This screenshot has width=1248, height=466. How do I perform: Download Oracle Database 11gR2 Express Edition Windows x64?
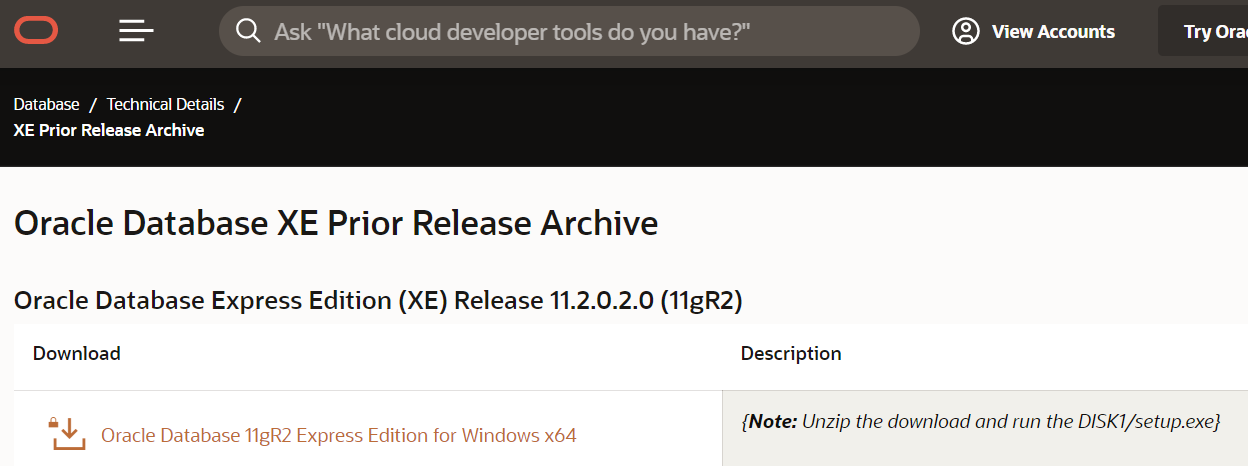pos(339,435)
